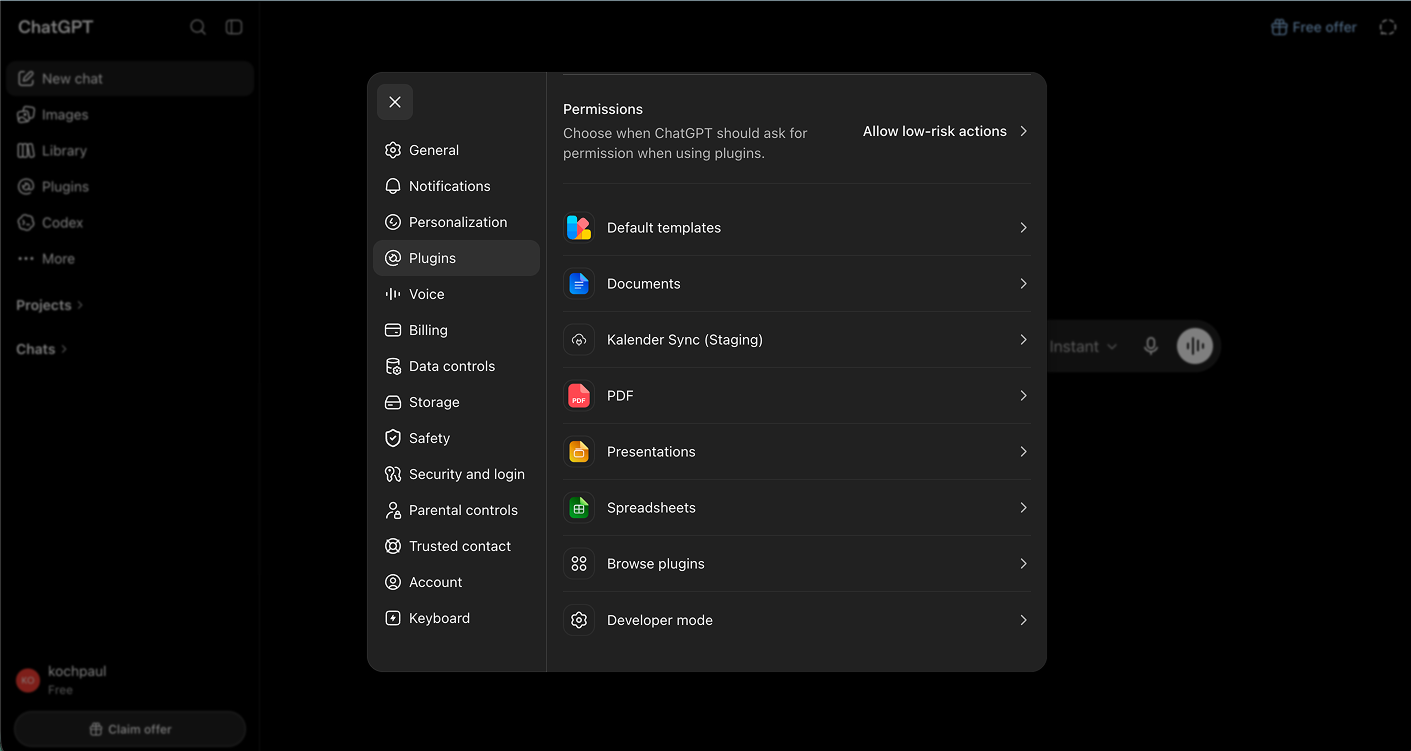Click the Storage drive icon

tap(393, 402)
